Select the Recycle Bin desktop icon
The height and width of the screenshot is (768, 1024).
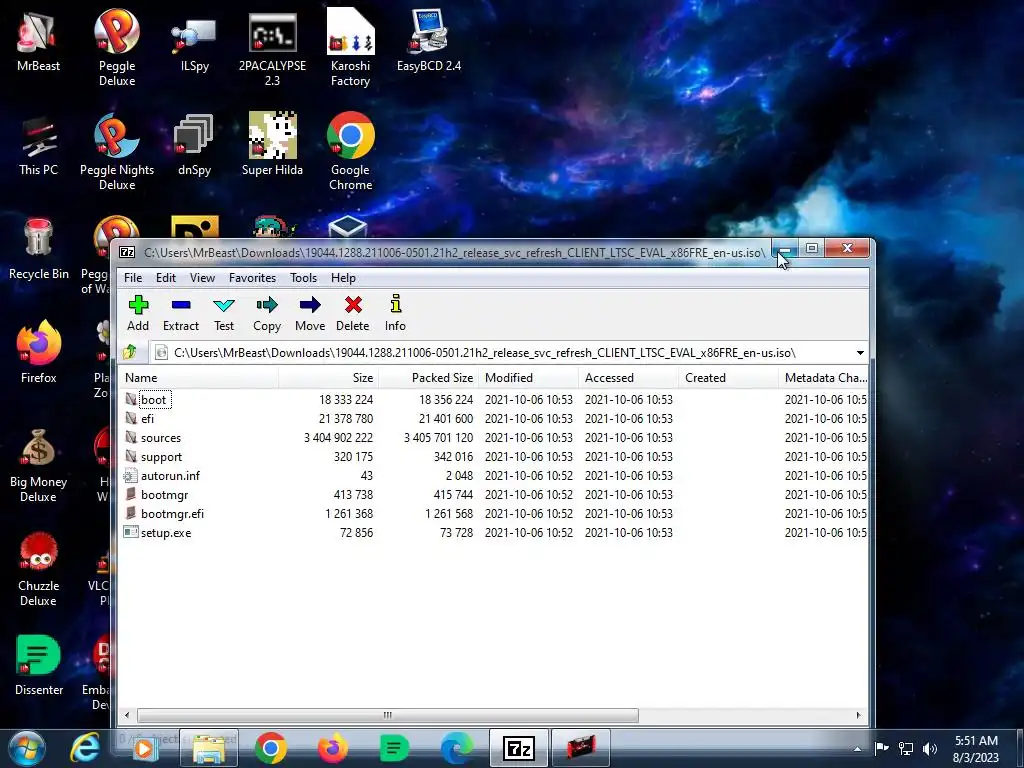(39, 249)
